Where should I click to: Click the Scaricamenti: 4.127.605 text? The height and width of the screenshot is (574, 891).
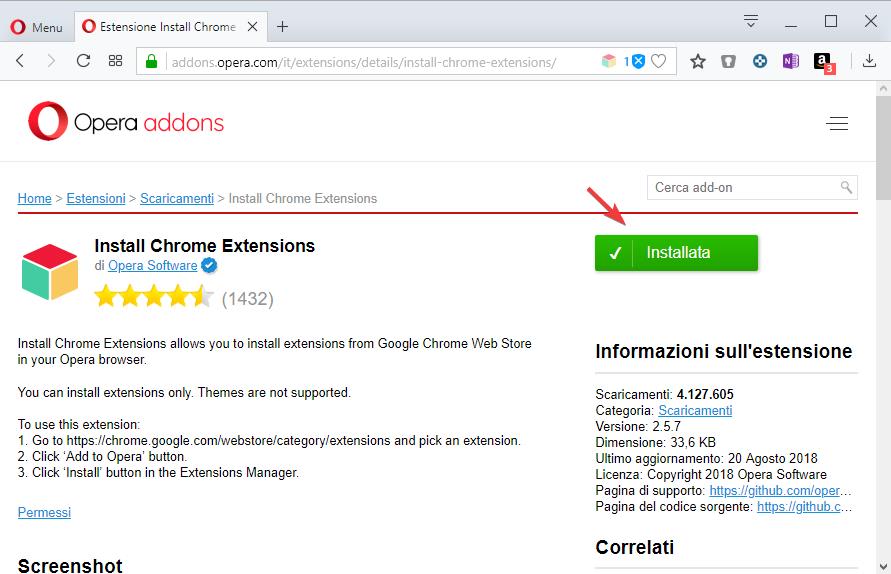(664, 394)
